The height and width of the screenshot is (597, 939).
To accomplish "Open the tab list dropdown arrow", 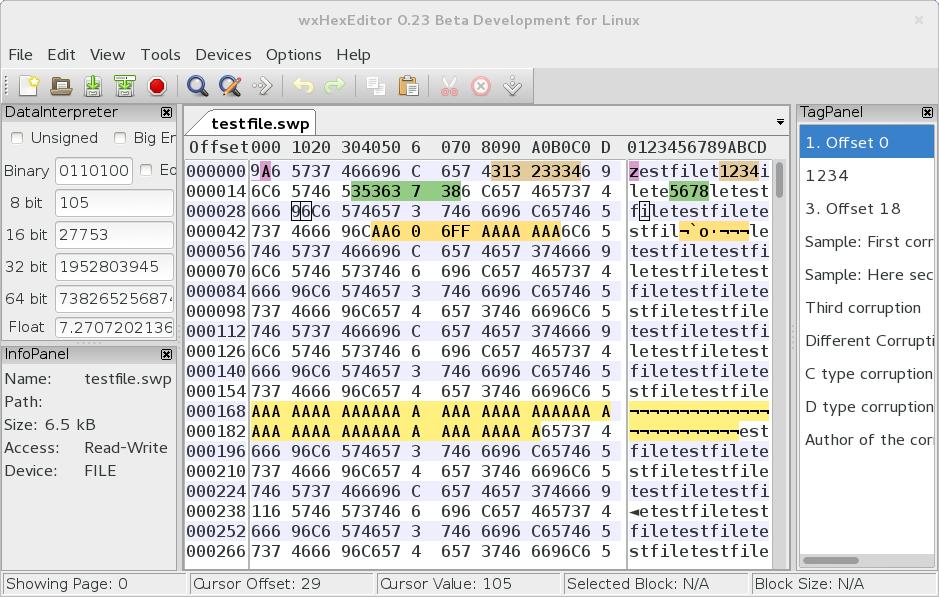I will tap(780, 122).
